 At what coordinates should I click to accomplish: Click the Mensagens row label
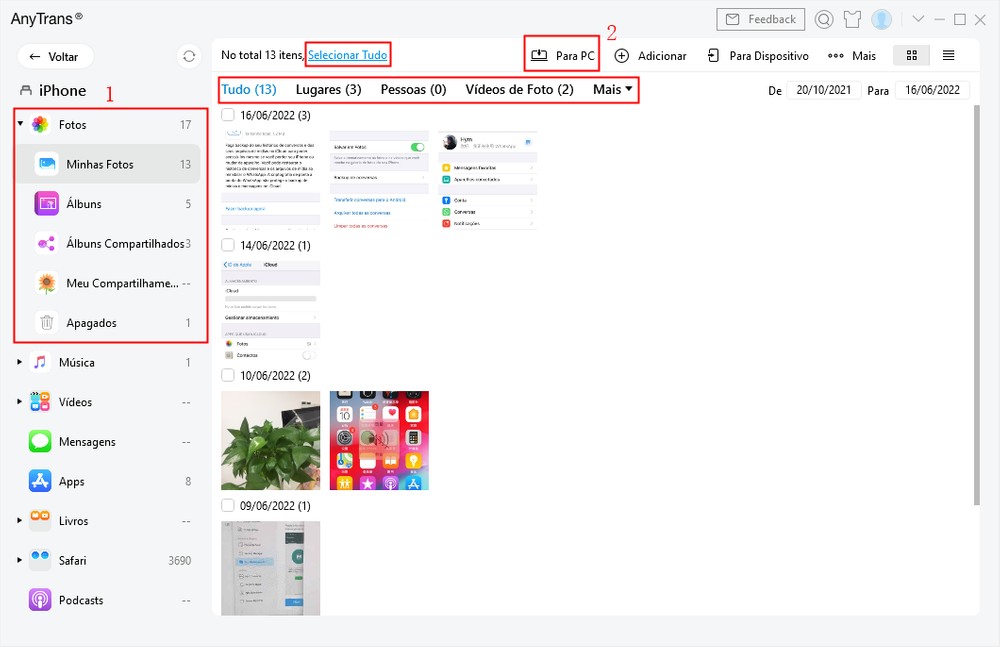(87, 442)
